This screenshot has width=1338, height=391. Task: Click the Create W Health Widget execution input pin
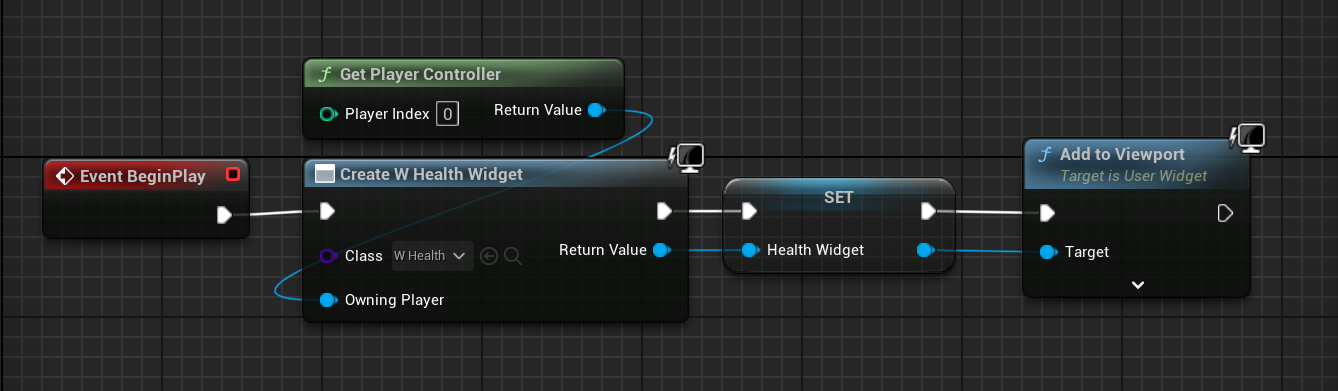coord(326,211)
